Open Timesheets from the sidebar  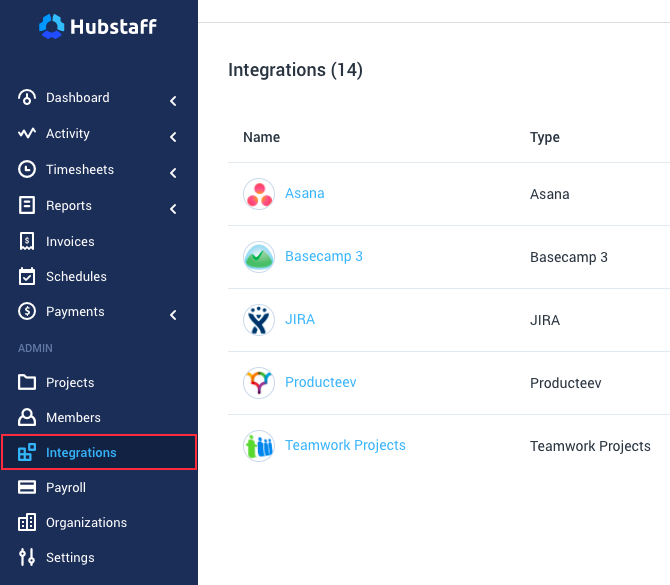point(80,169)
